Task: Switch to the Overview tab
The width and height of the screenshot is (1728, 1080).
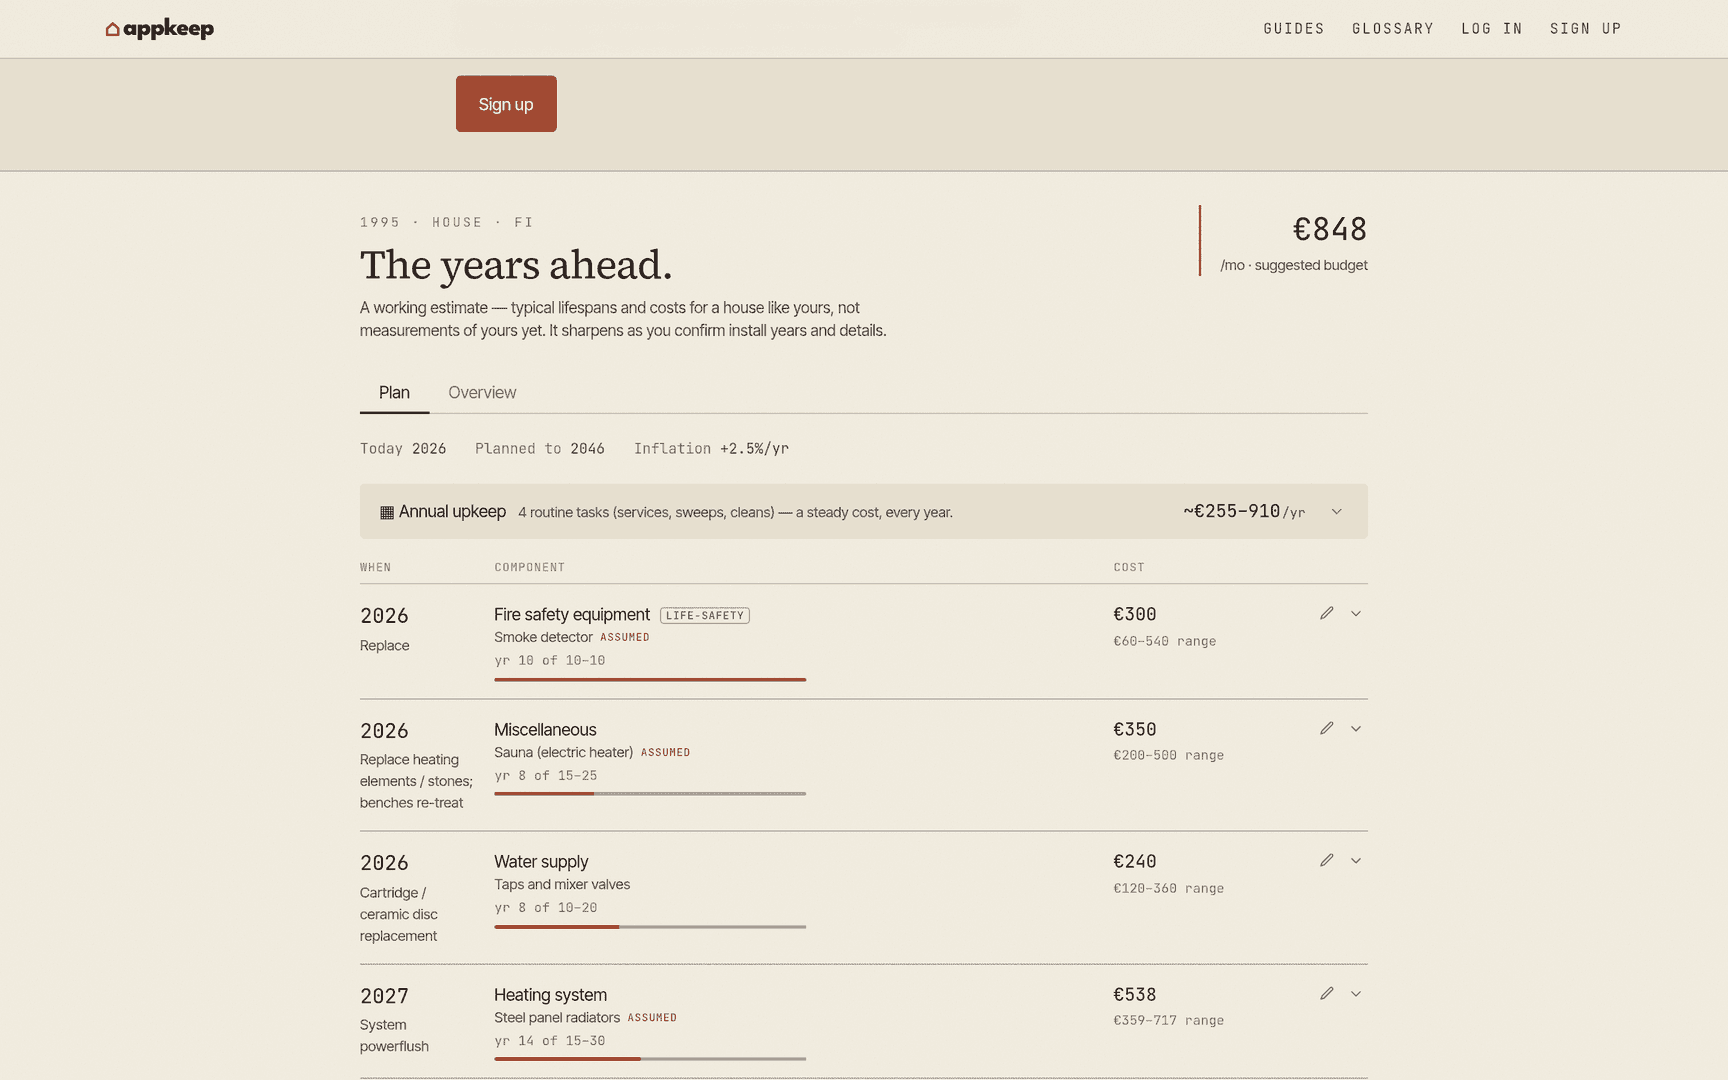Action: (x=482, y=392)
